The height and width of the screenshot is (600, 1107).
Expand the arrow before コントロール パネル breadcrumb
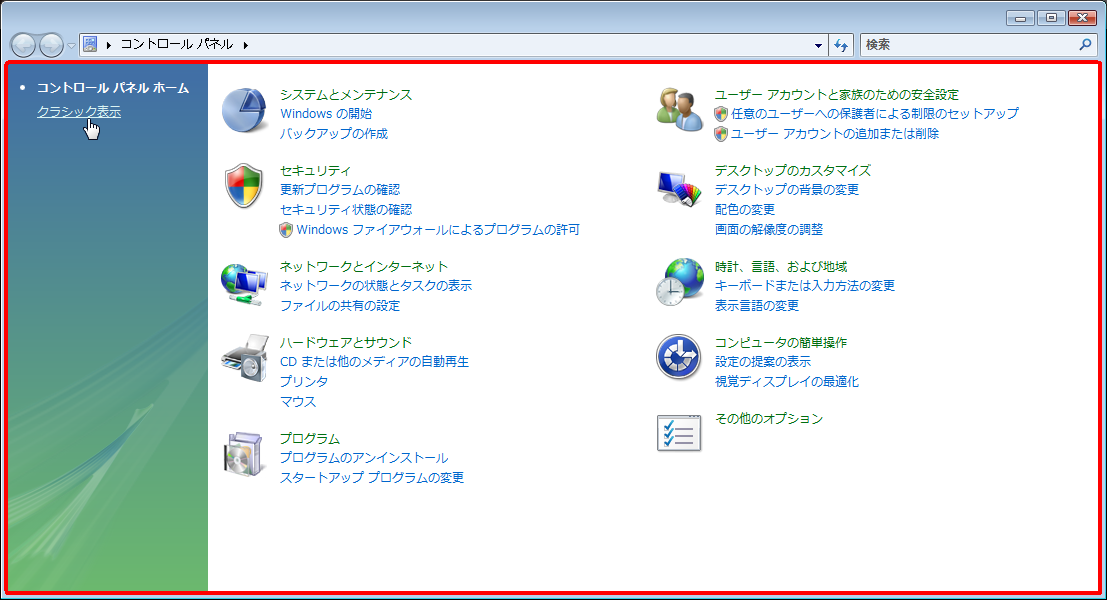click(109, 45)
